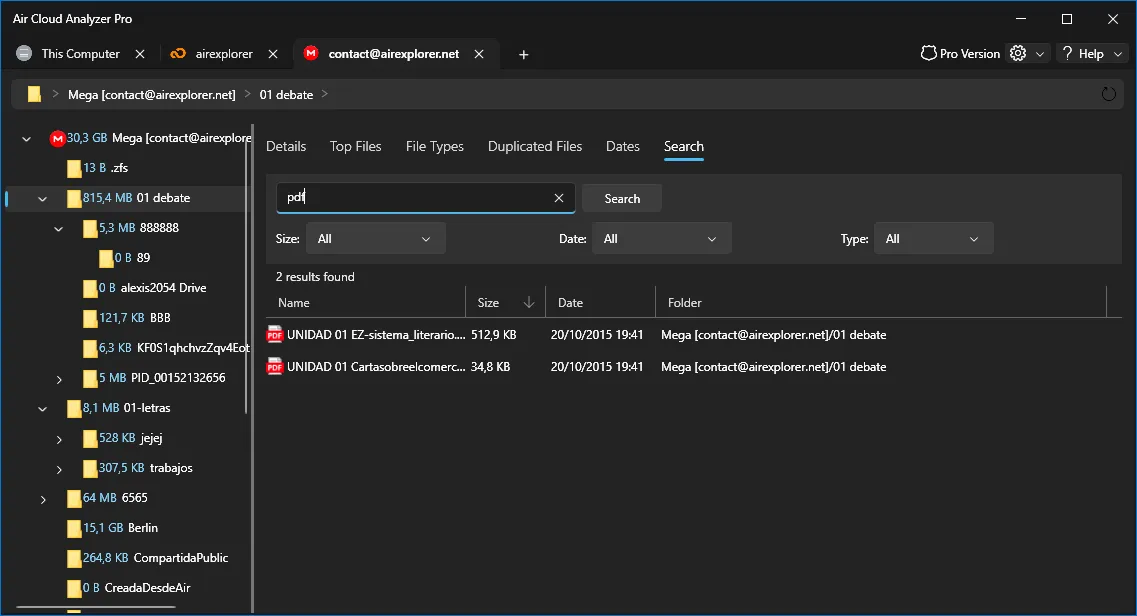Screen dimensions: 1137x616
Task: Click the 512,9 KB size cell
Action: [x=494, y=335]
